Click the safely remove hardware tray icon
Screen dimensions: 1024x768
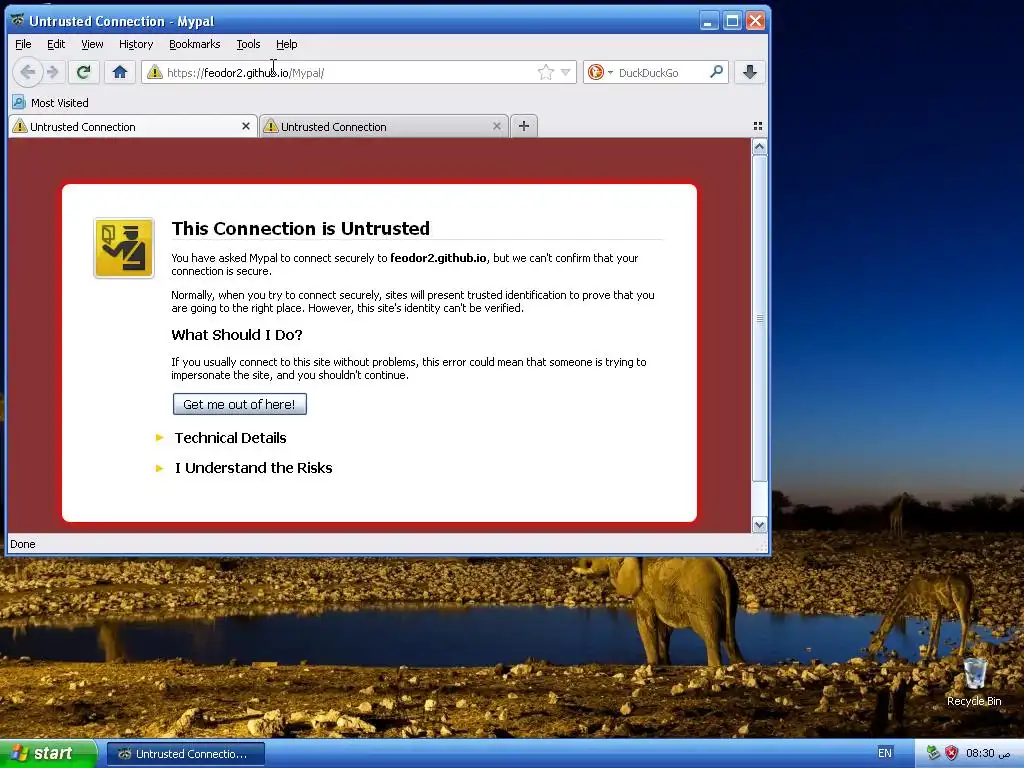pos(933,753)
